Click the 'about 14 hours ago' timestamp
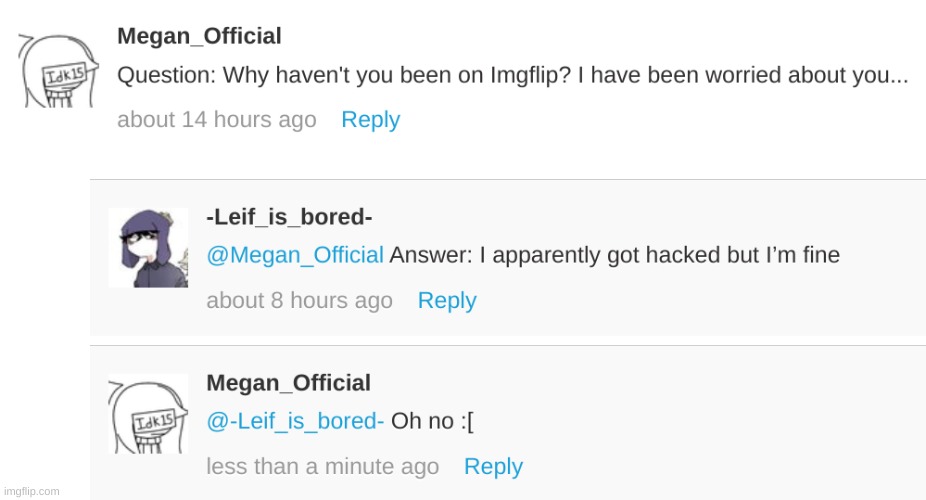Image resolution: width=926 pixels, height=500 pixels. pyautogui.click(x=217, y=120)
